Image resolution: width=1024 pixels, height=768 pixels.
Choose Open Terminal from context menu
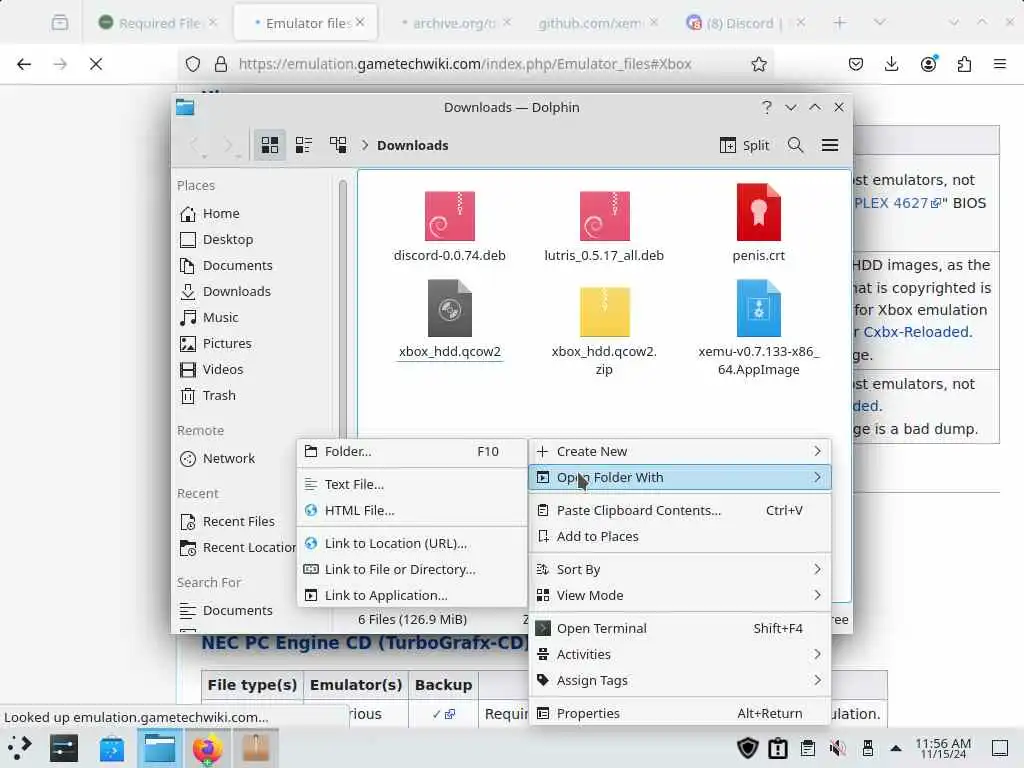pos(679,628)
